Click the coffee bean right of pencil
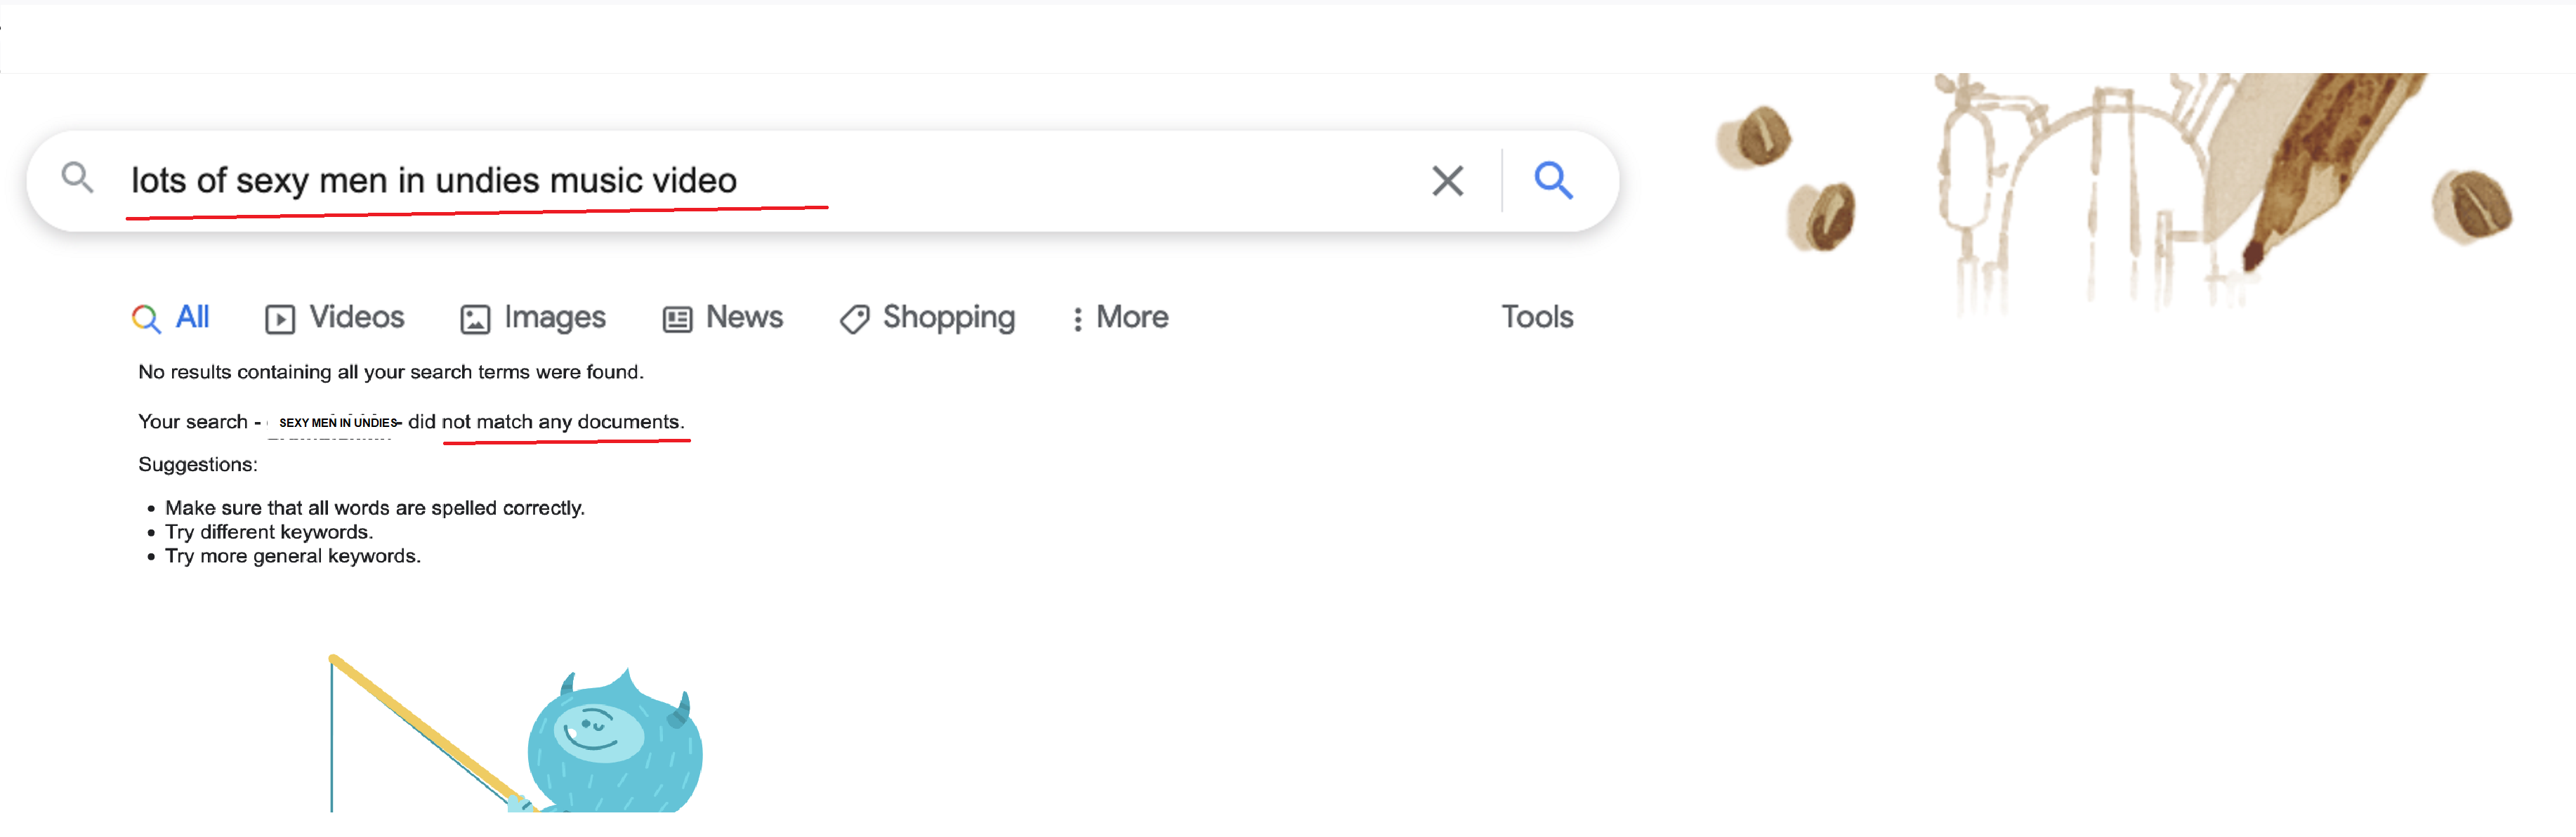This screenshot has height=837, width=2576. coord(2472,206)
